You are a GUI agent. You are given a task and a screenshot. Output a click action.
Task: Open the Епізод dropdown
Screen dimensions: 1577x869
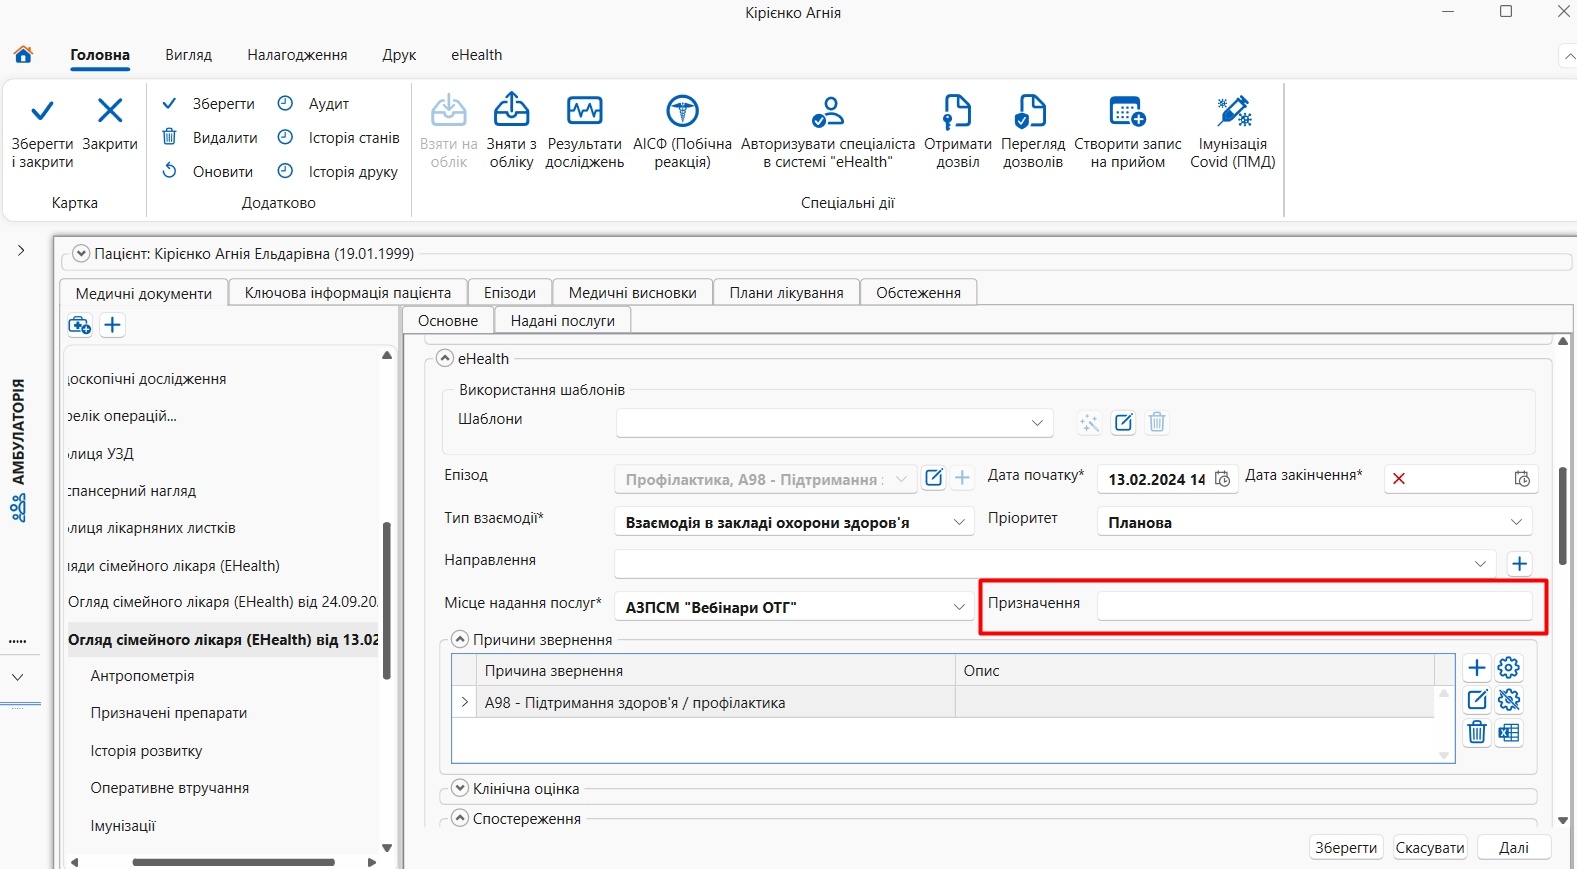click(901, 480)
